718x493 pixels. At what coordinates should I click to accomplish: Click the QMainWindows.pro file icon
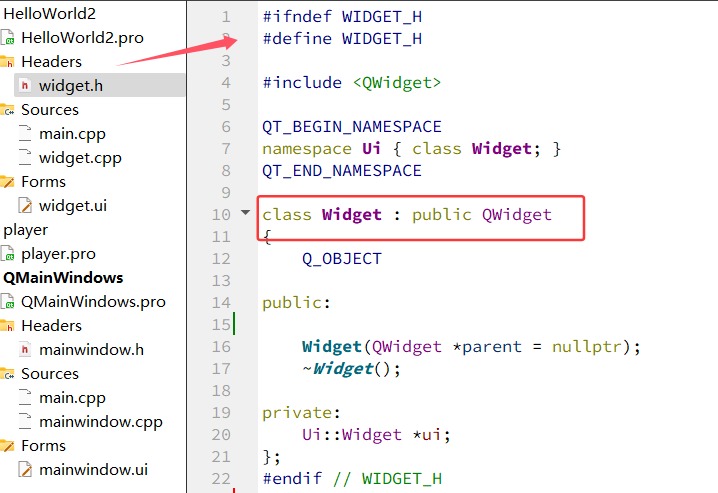point(7,302)
